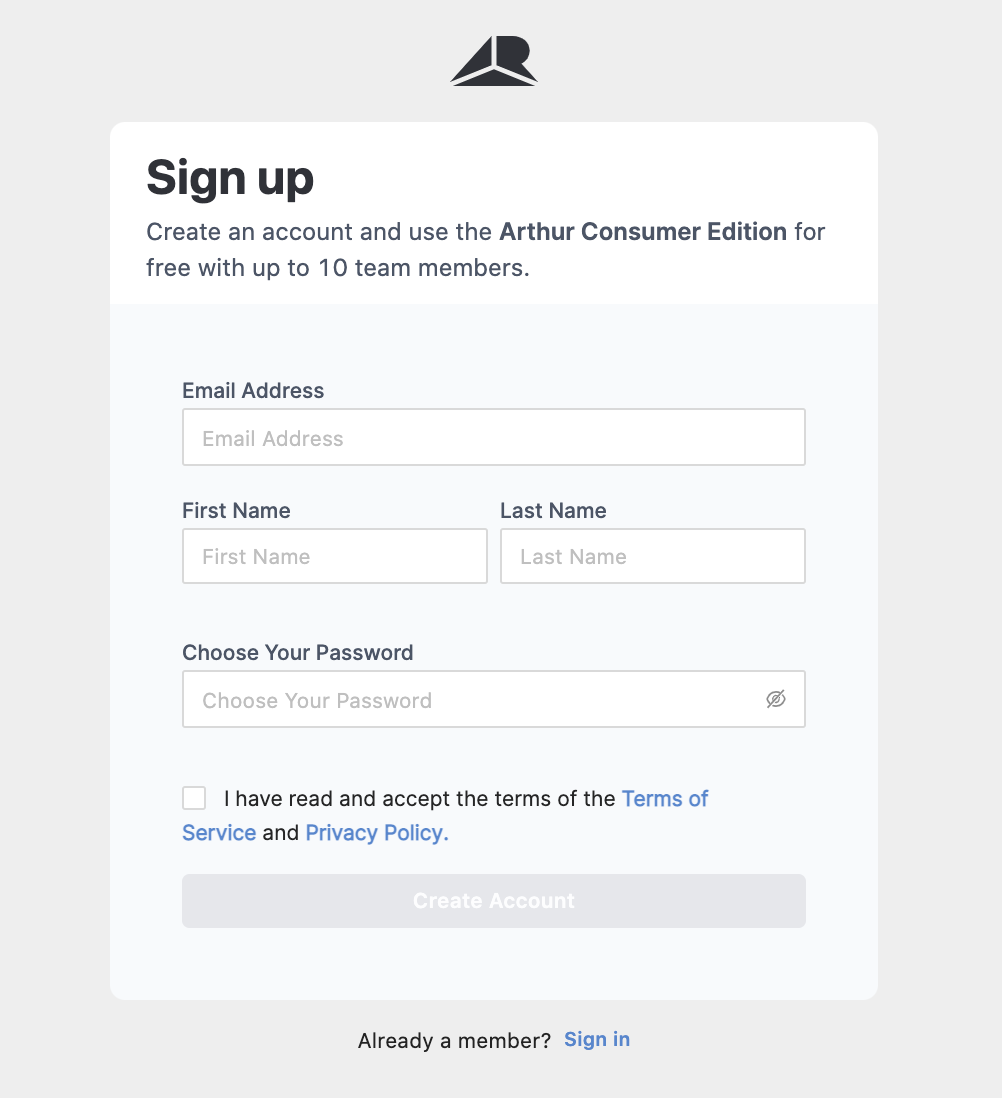Screen dimensions: 1002x1098
Task: Click into the First Name field
Action: pos(334,556)
